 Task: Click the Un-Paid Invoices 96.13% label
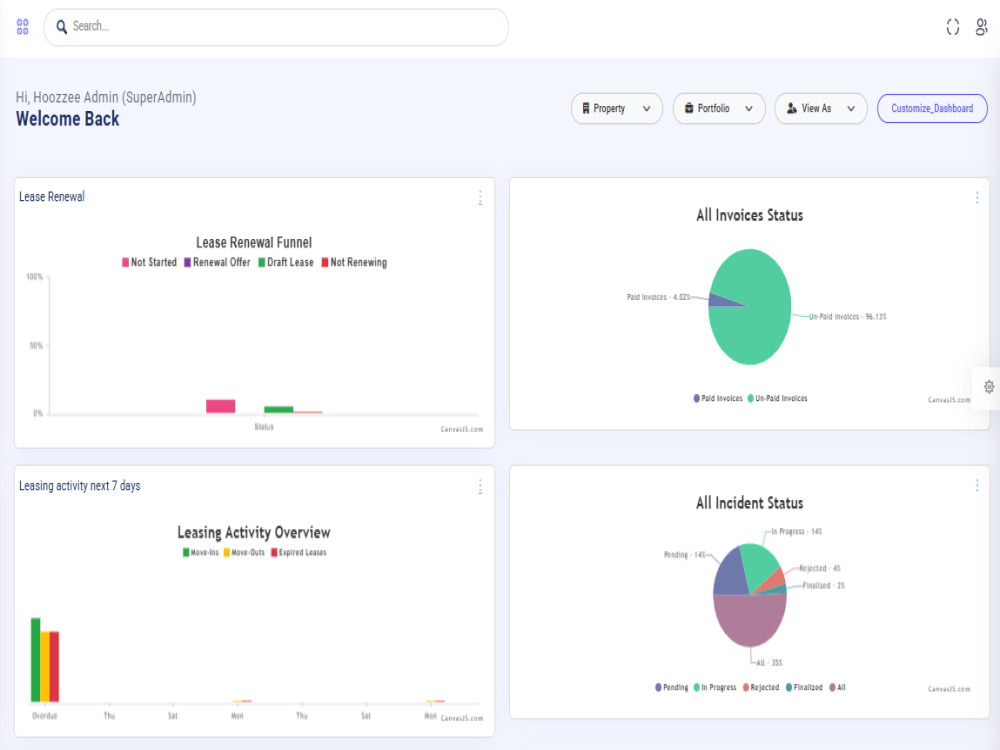[848, 316]
